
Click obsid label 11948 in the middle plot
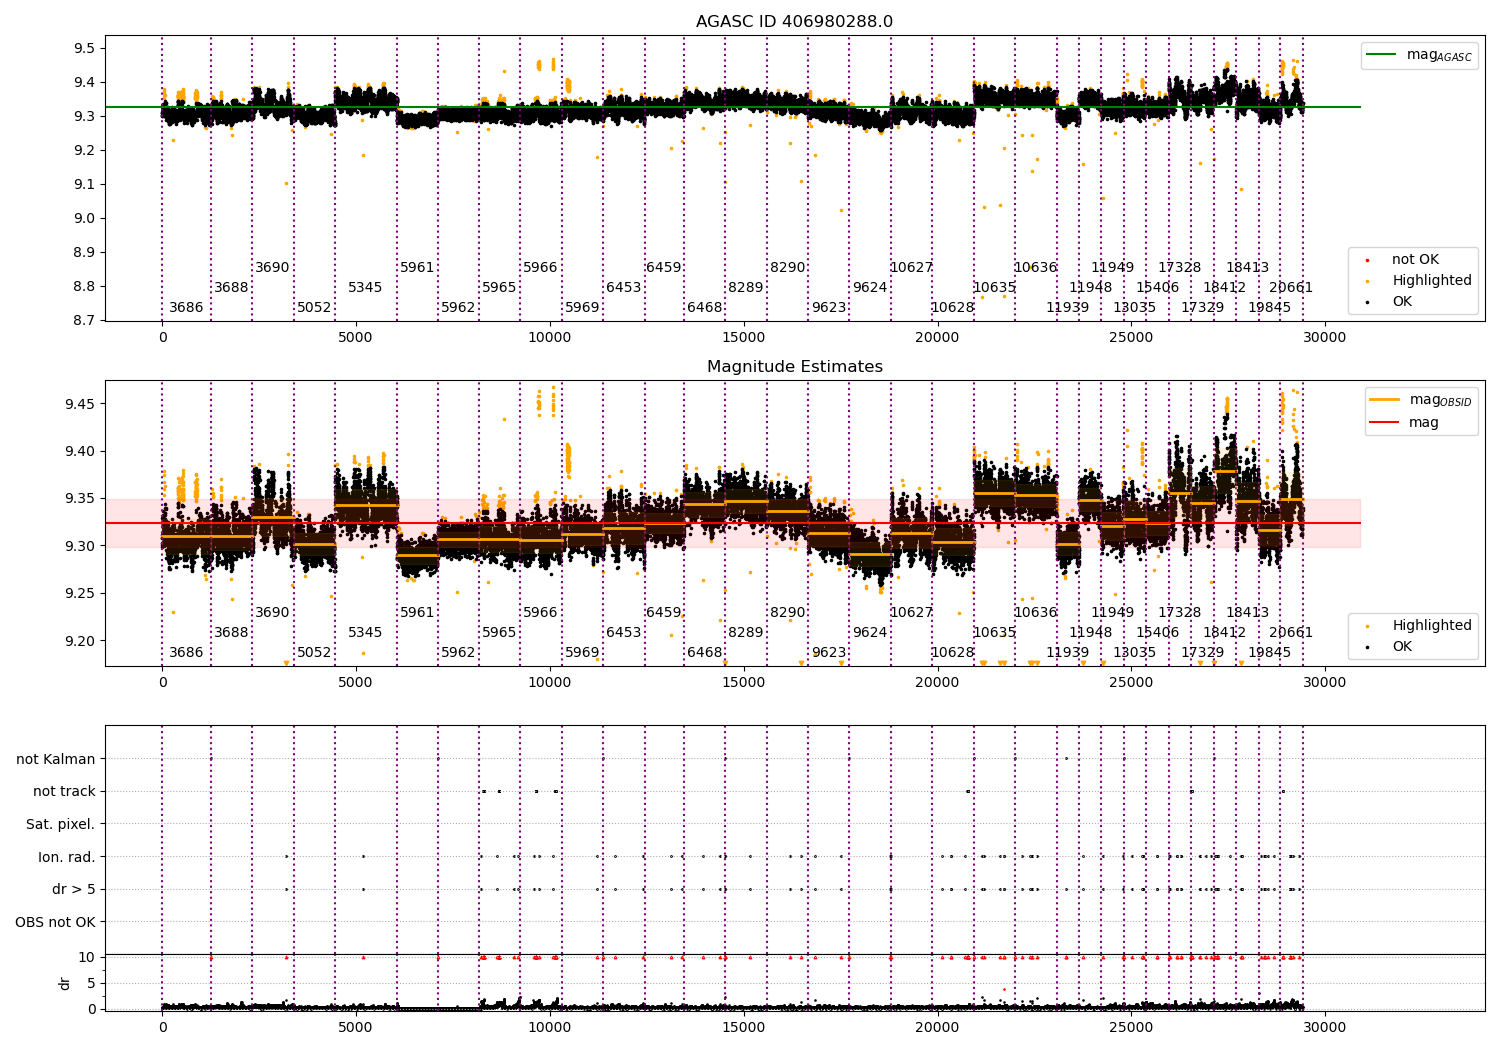pyautogui.click(x=1090, y=633)
